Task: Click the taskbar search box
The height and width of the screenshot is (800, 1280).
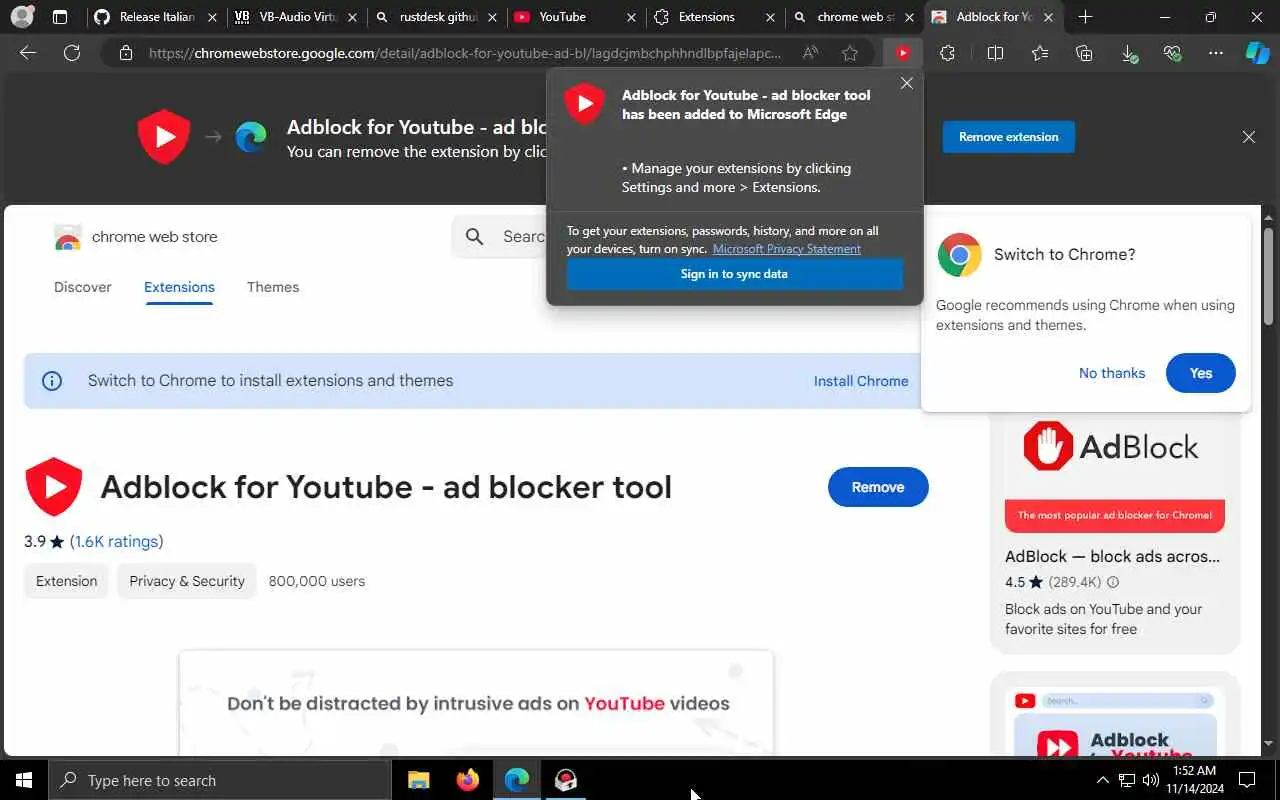Action: [x=220, y=780]
